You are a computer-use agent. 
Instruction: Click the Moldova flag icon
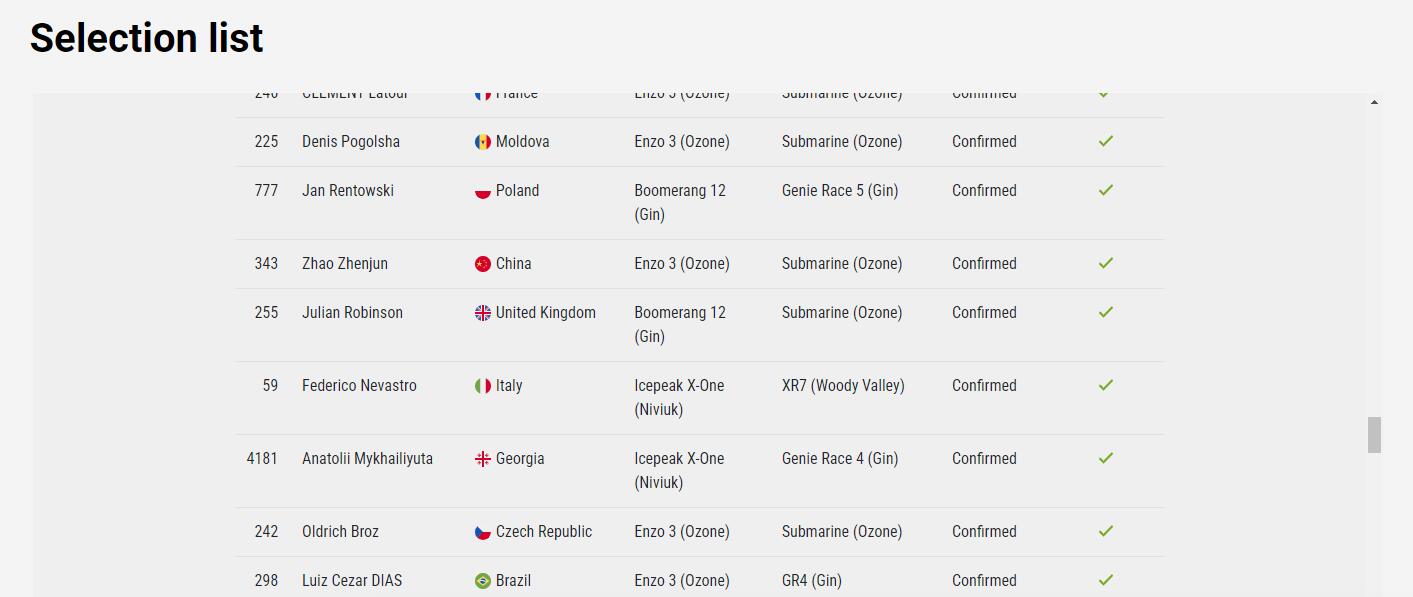coord(483,142)
